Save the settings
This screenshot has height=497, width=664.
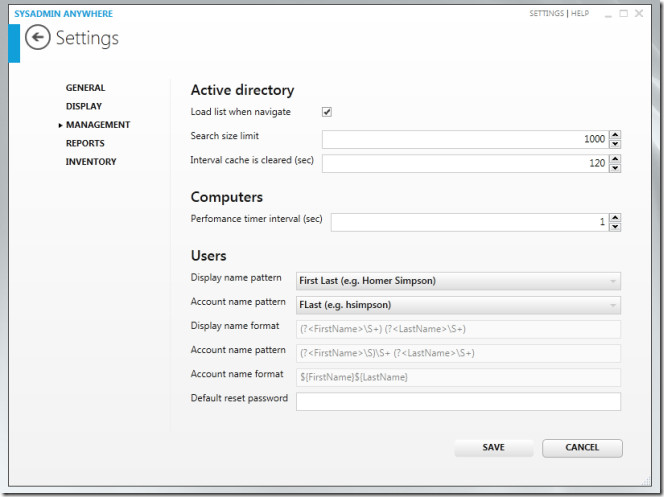pos(494,448)
